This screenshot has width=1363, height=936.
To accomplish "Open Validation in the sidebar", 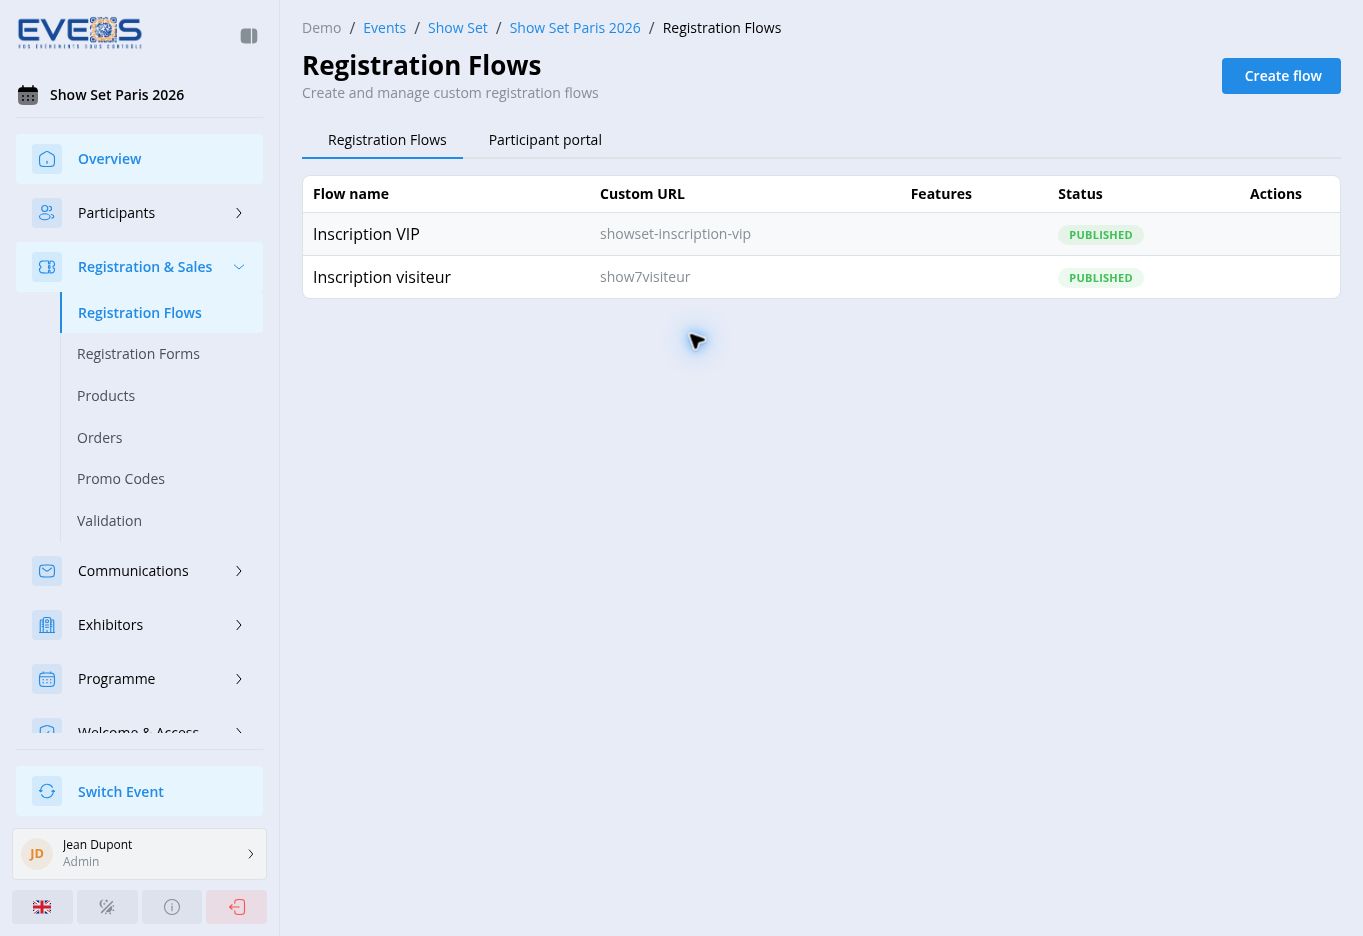I will [x=109, y=521].
